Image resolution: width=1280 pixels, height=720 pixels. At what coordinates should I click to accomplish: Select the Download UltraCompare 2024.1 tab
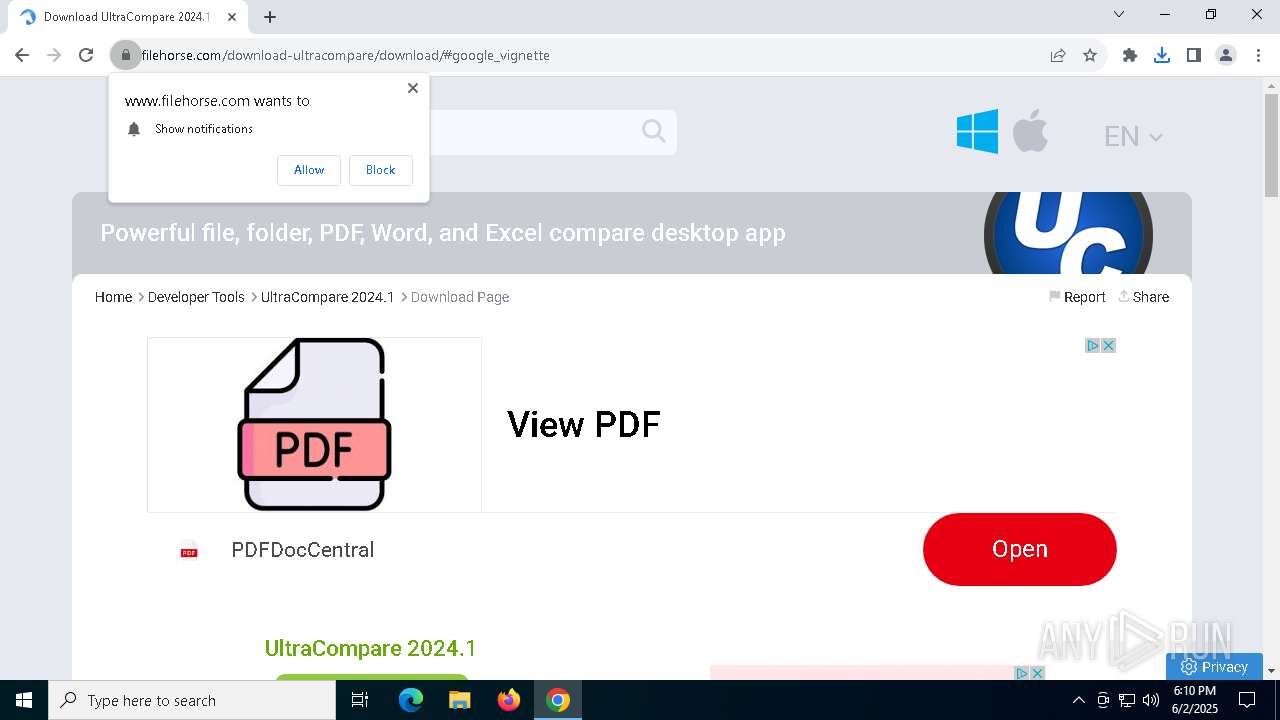click(126, 17)
